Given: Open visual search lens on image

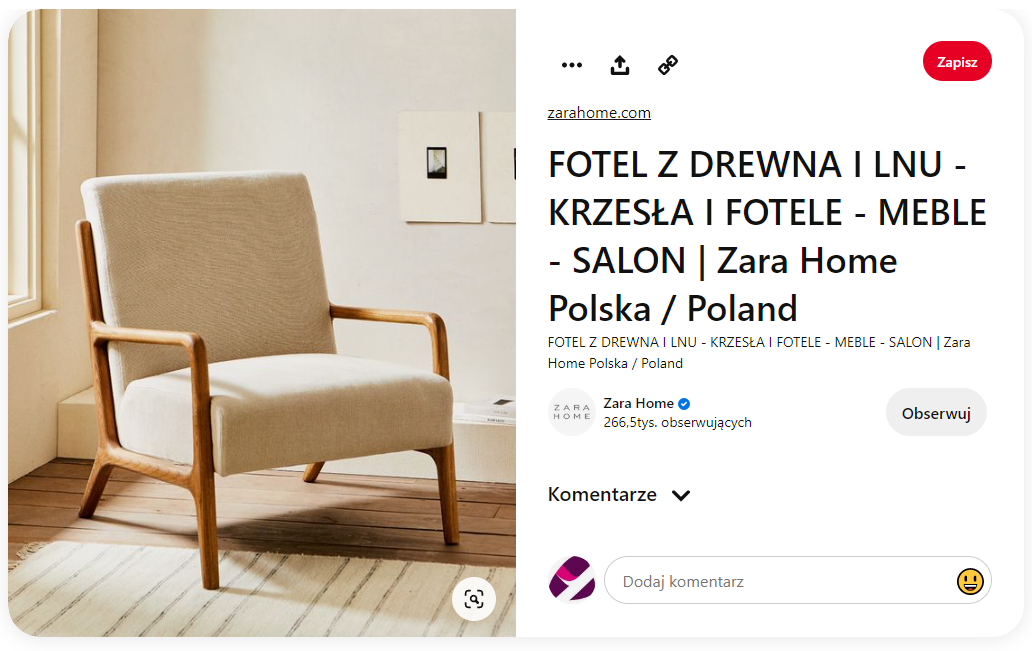Looking at the screenshot, I should click(x=474, y=599).
